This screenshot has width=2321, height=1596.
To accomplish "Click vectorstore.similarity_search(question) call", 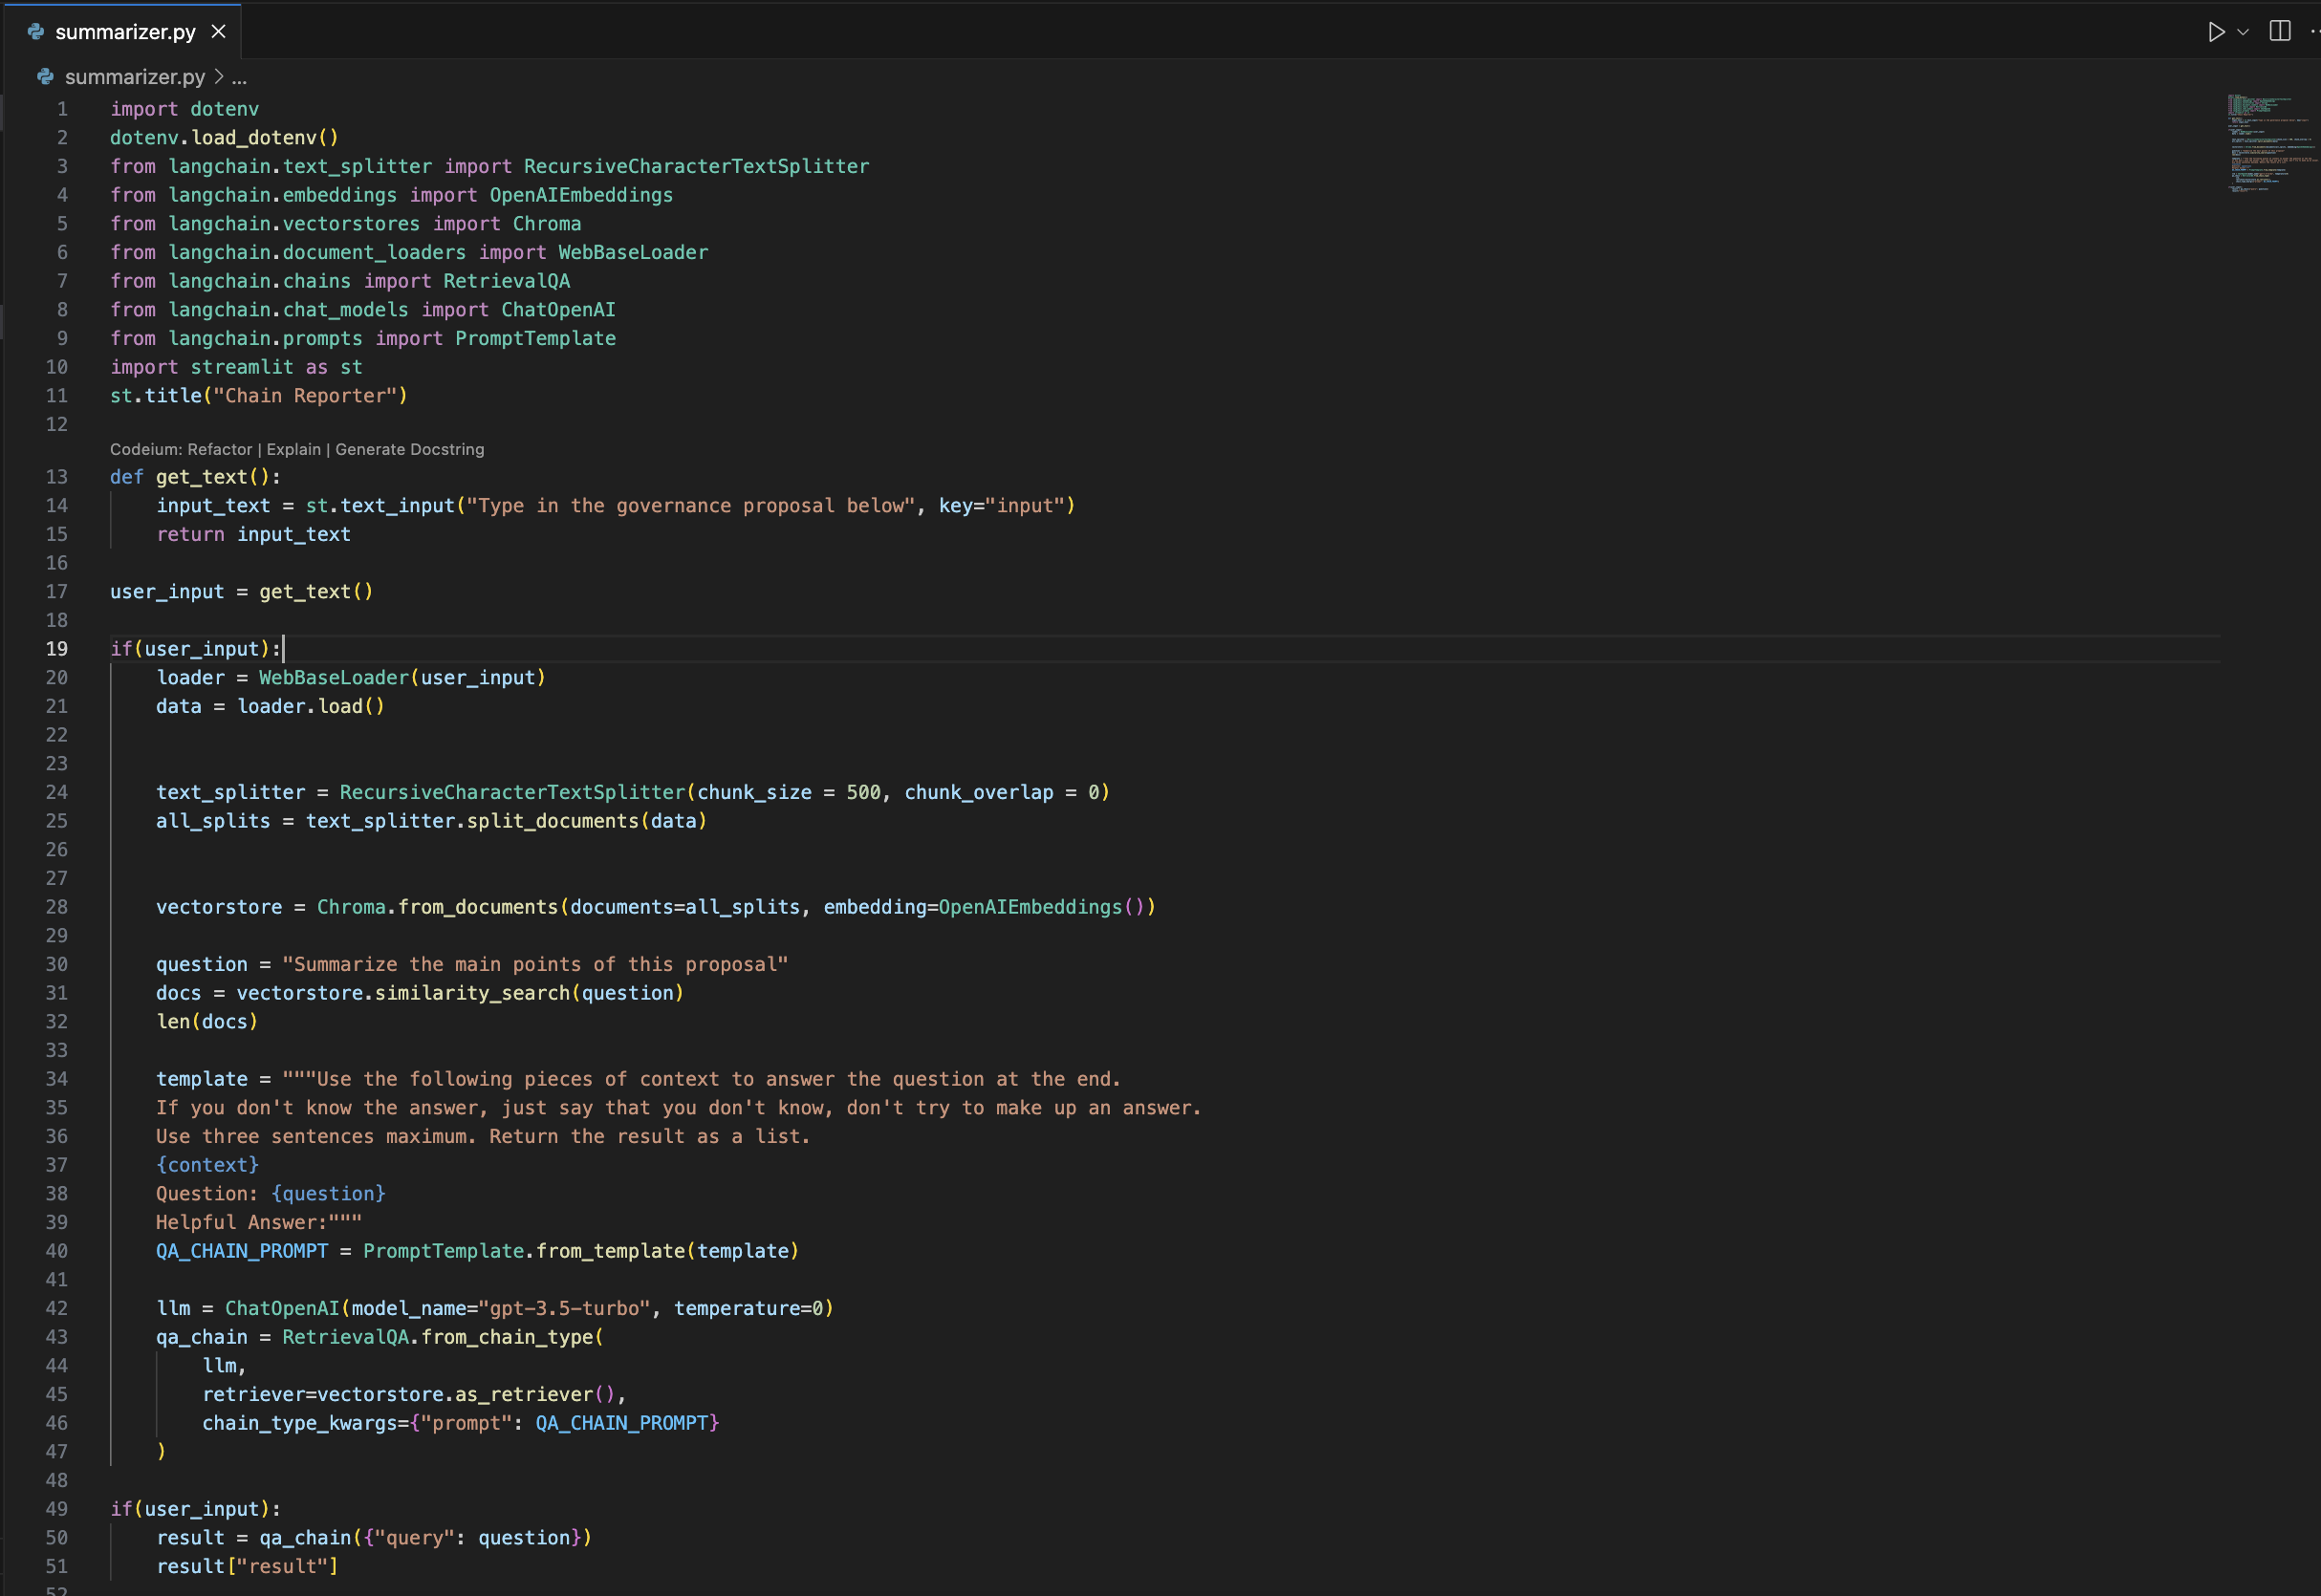I will pyautogui.click(x=460, y=994).
